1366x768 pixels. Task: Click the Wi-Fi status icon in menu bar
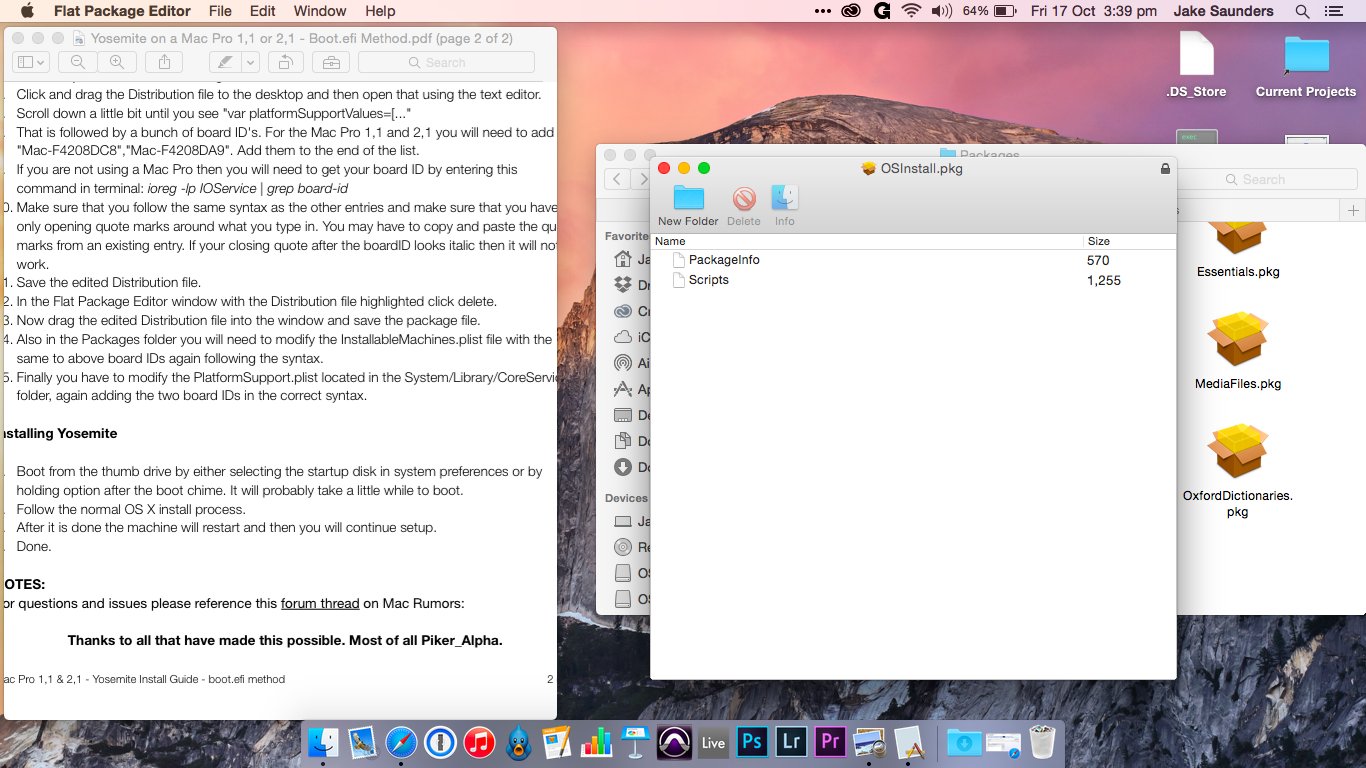point(910,11)
